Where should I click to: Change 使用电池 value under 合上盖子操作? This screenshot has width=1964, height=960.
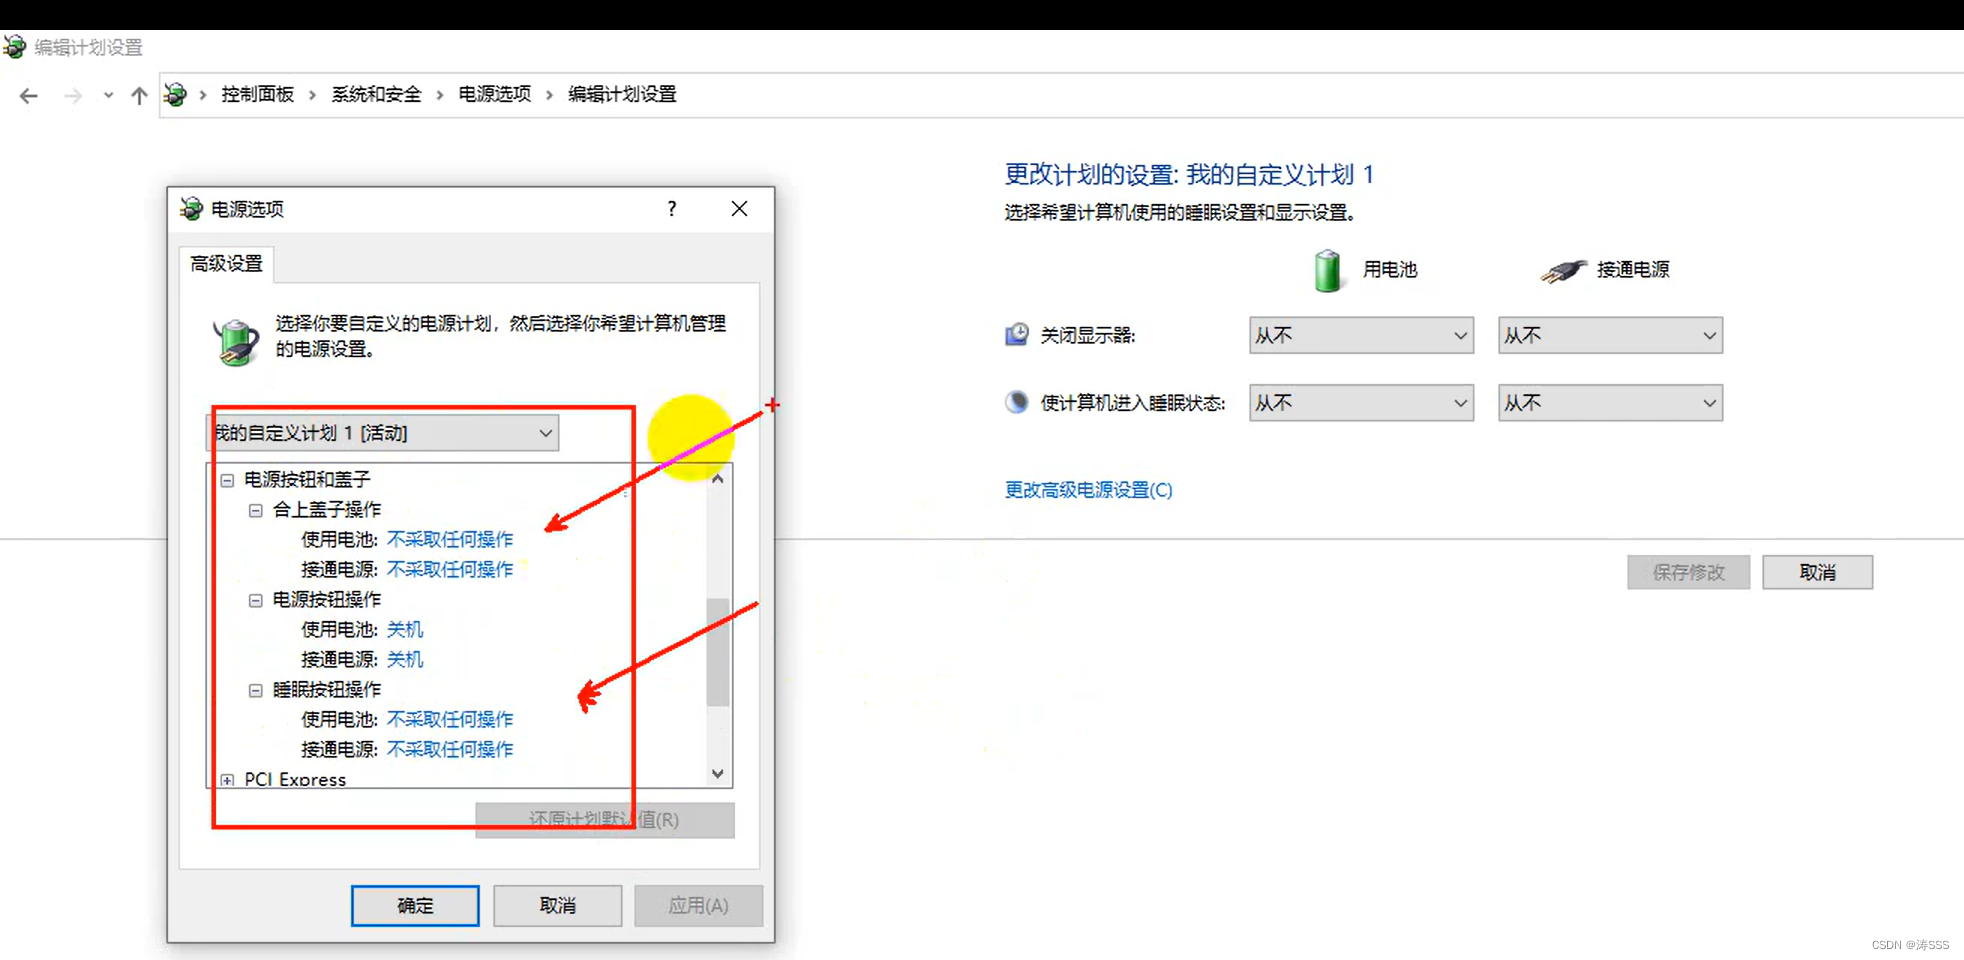450,540
